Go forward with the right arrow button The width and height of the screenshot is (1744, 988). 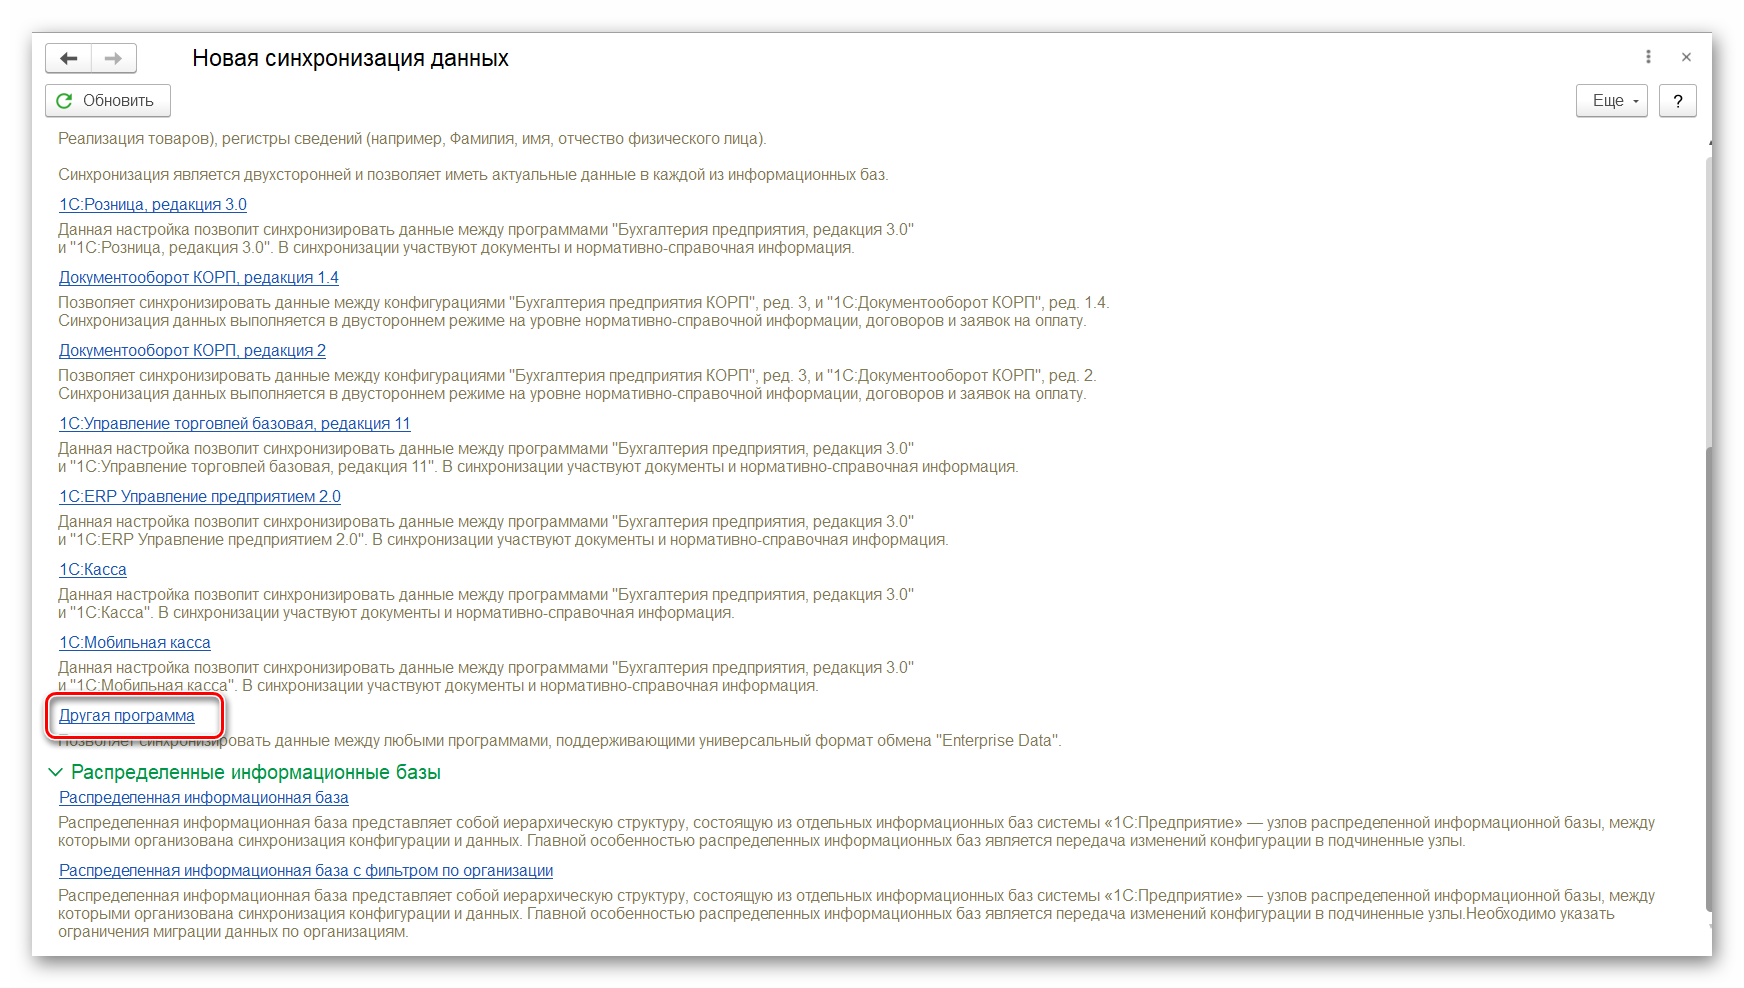coord(114,58)
